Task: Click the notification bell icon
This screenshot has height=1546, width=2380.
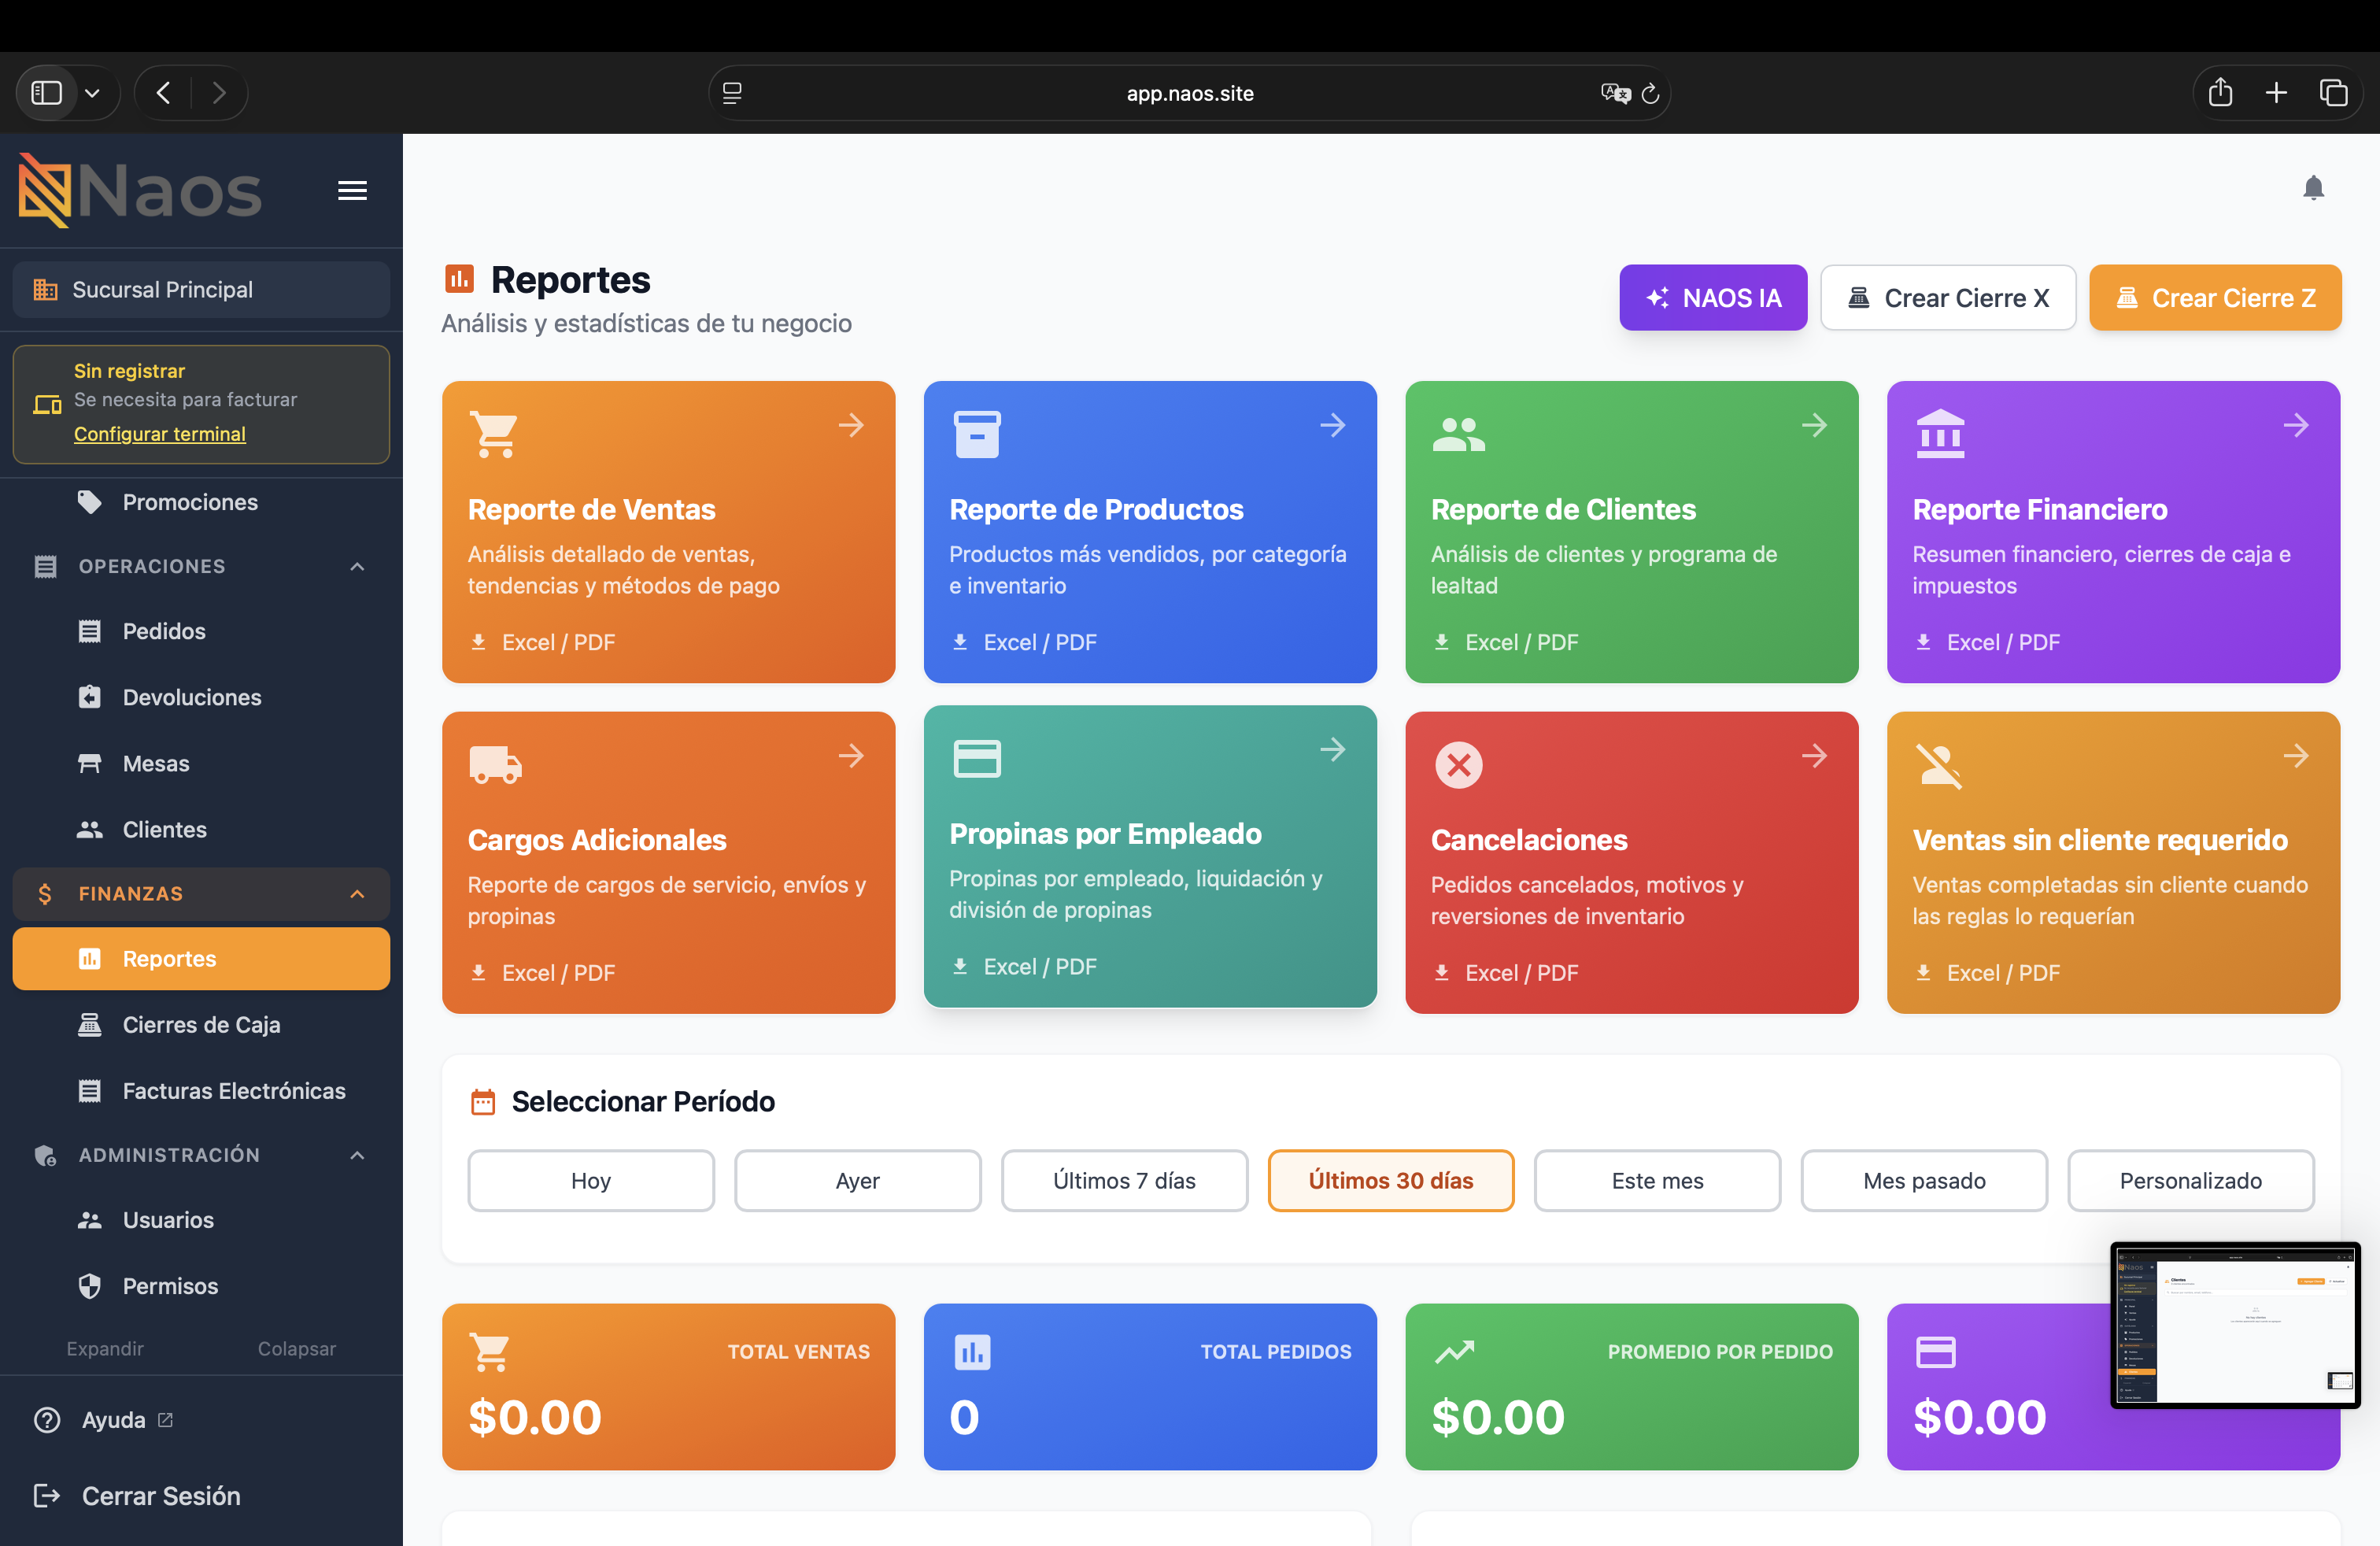Action: tap(2313, 188)
